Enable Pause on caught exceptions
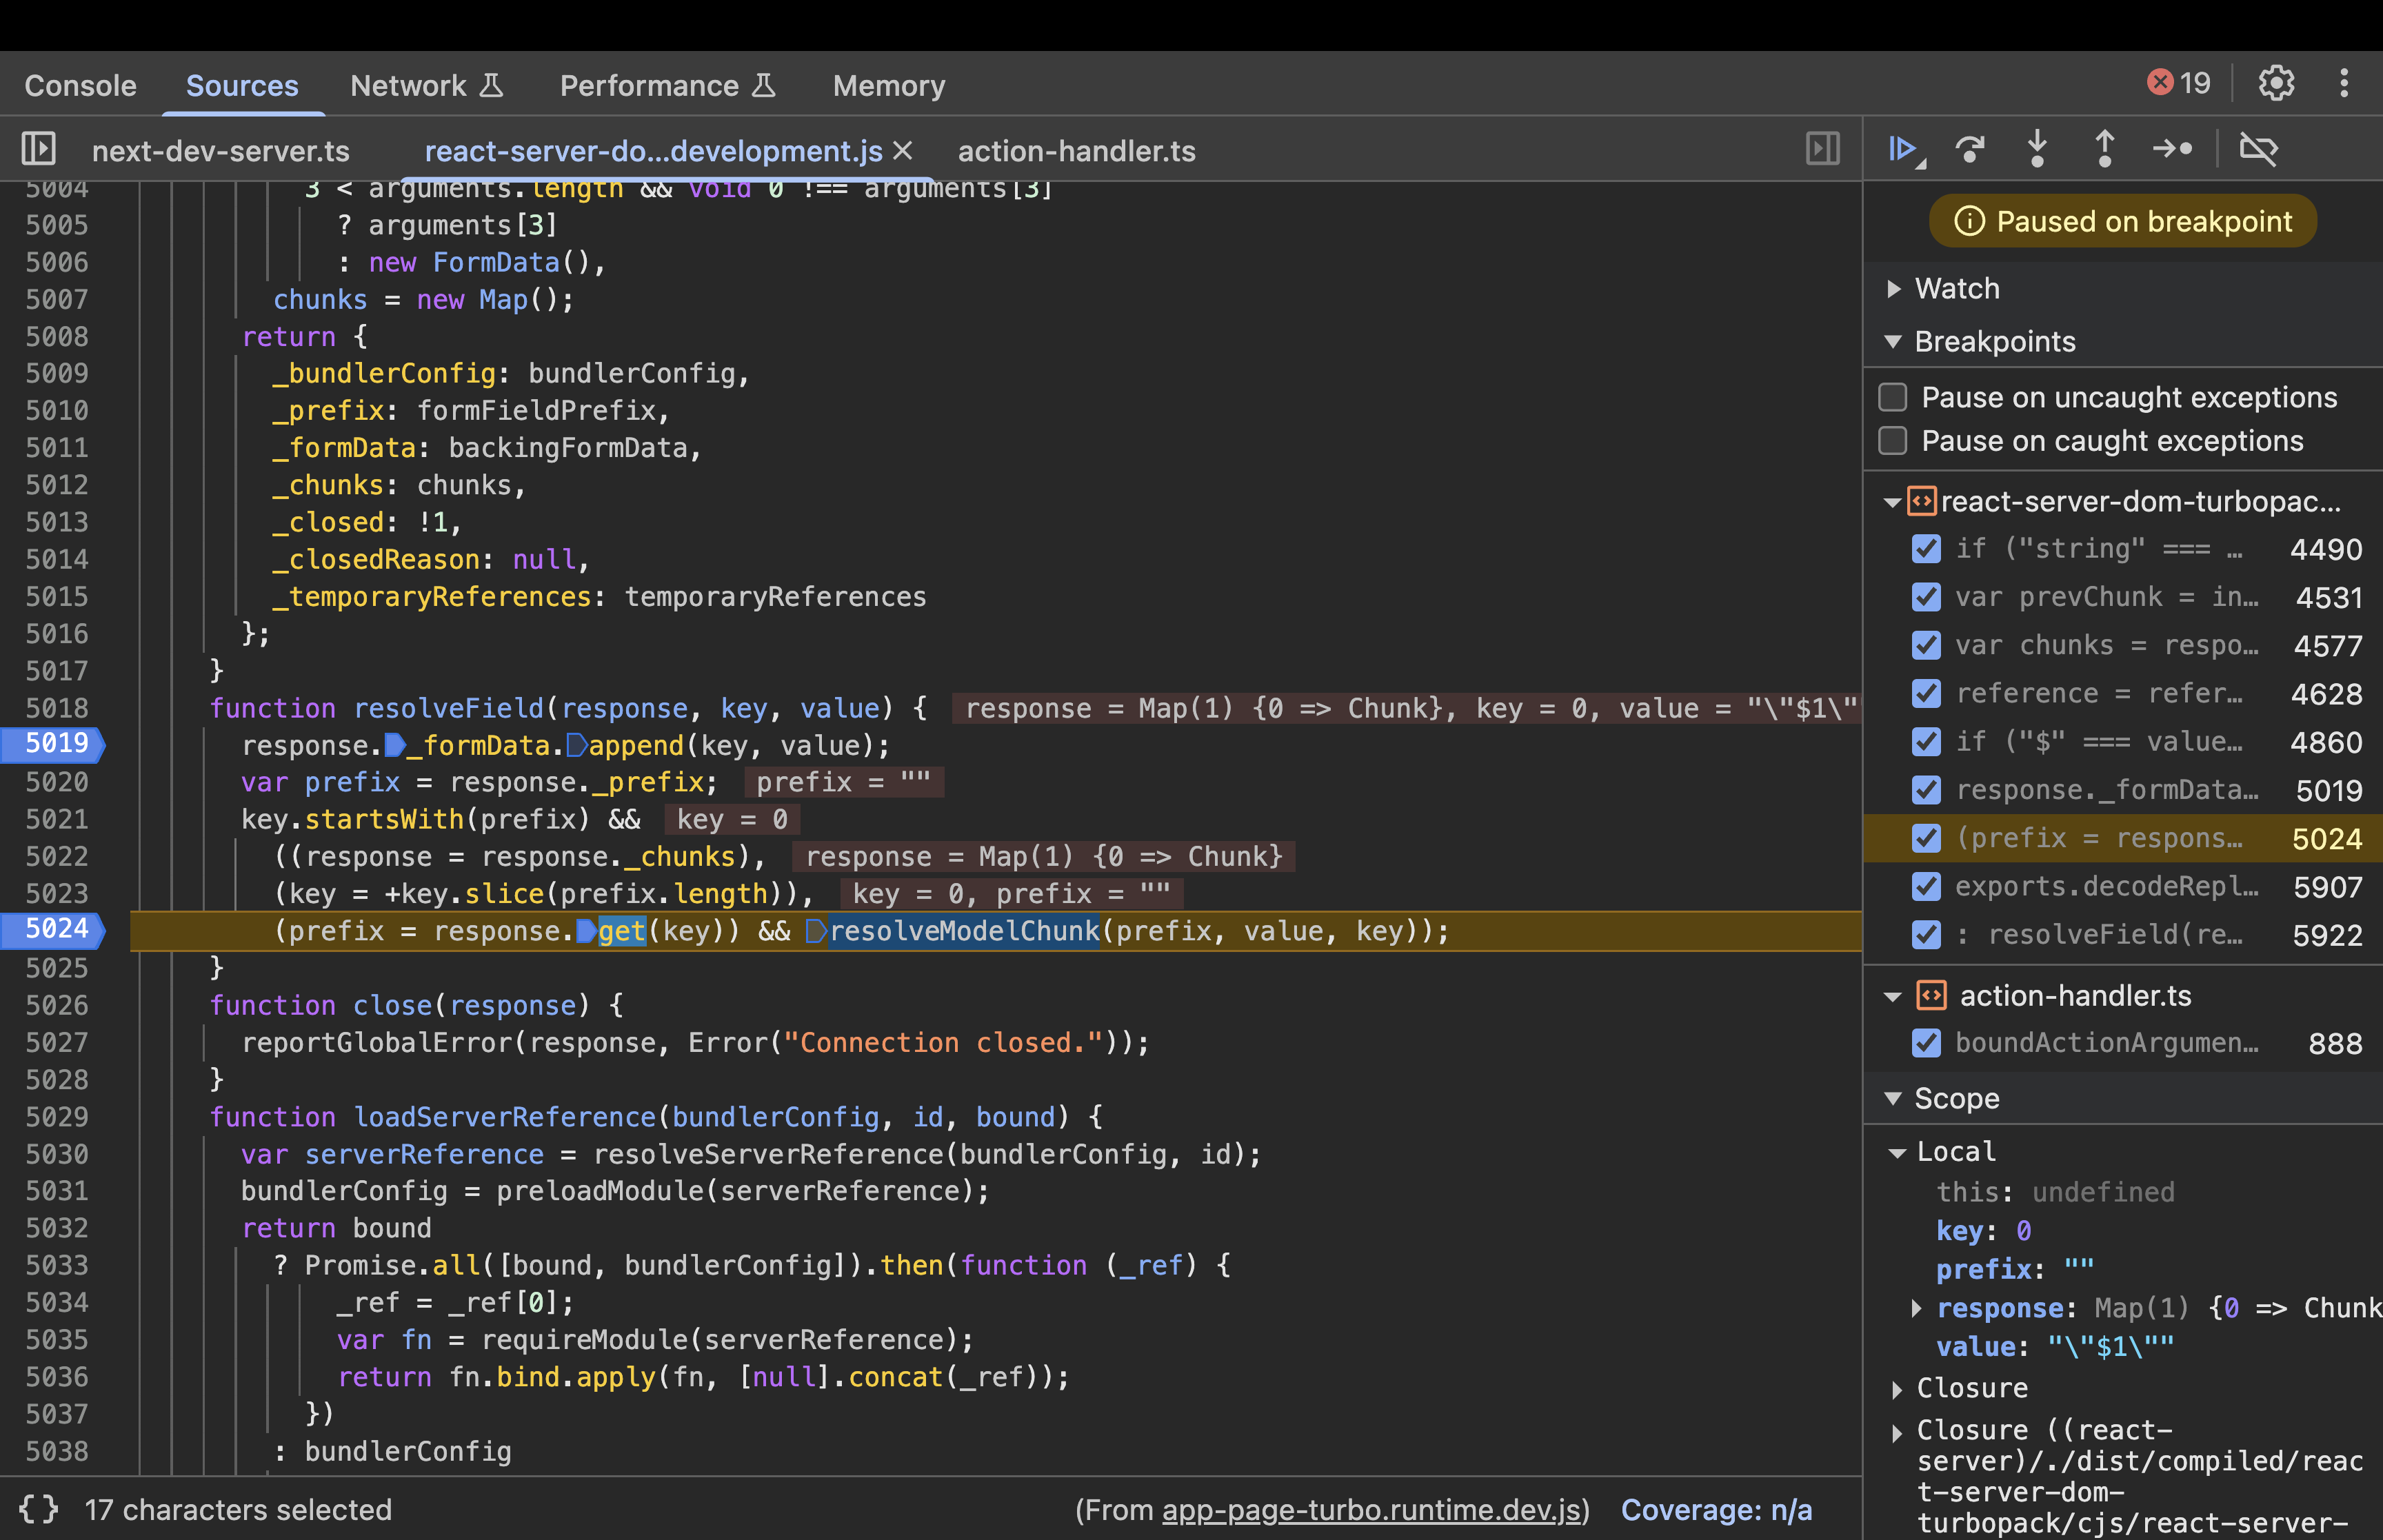The height and width of the screenshot is (1540, 2383). click(1893, 441)
